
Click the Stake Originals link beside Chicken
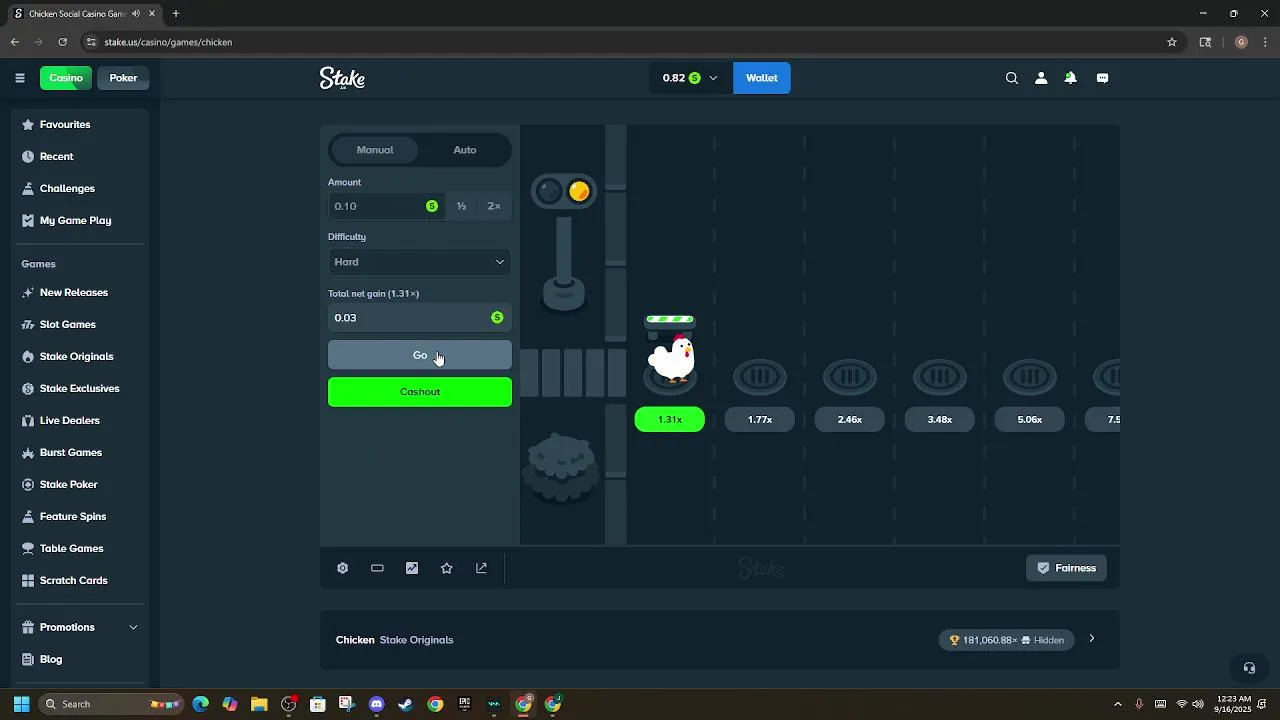click(x=416, y=640)
